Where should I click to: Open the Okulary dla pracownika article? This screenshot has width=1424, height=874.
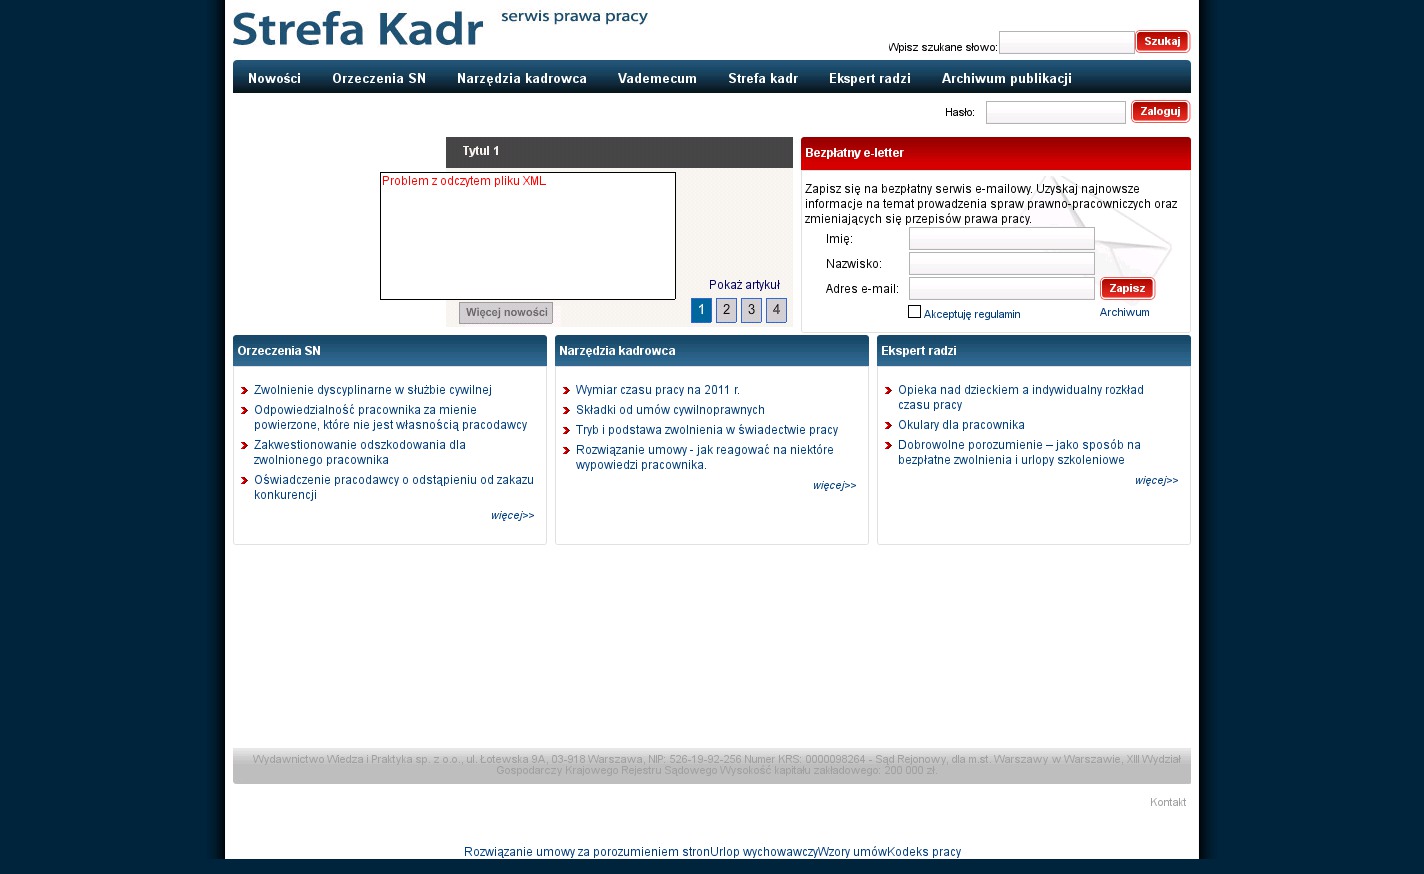pos(961,425)
